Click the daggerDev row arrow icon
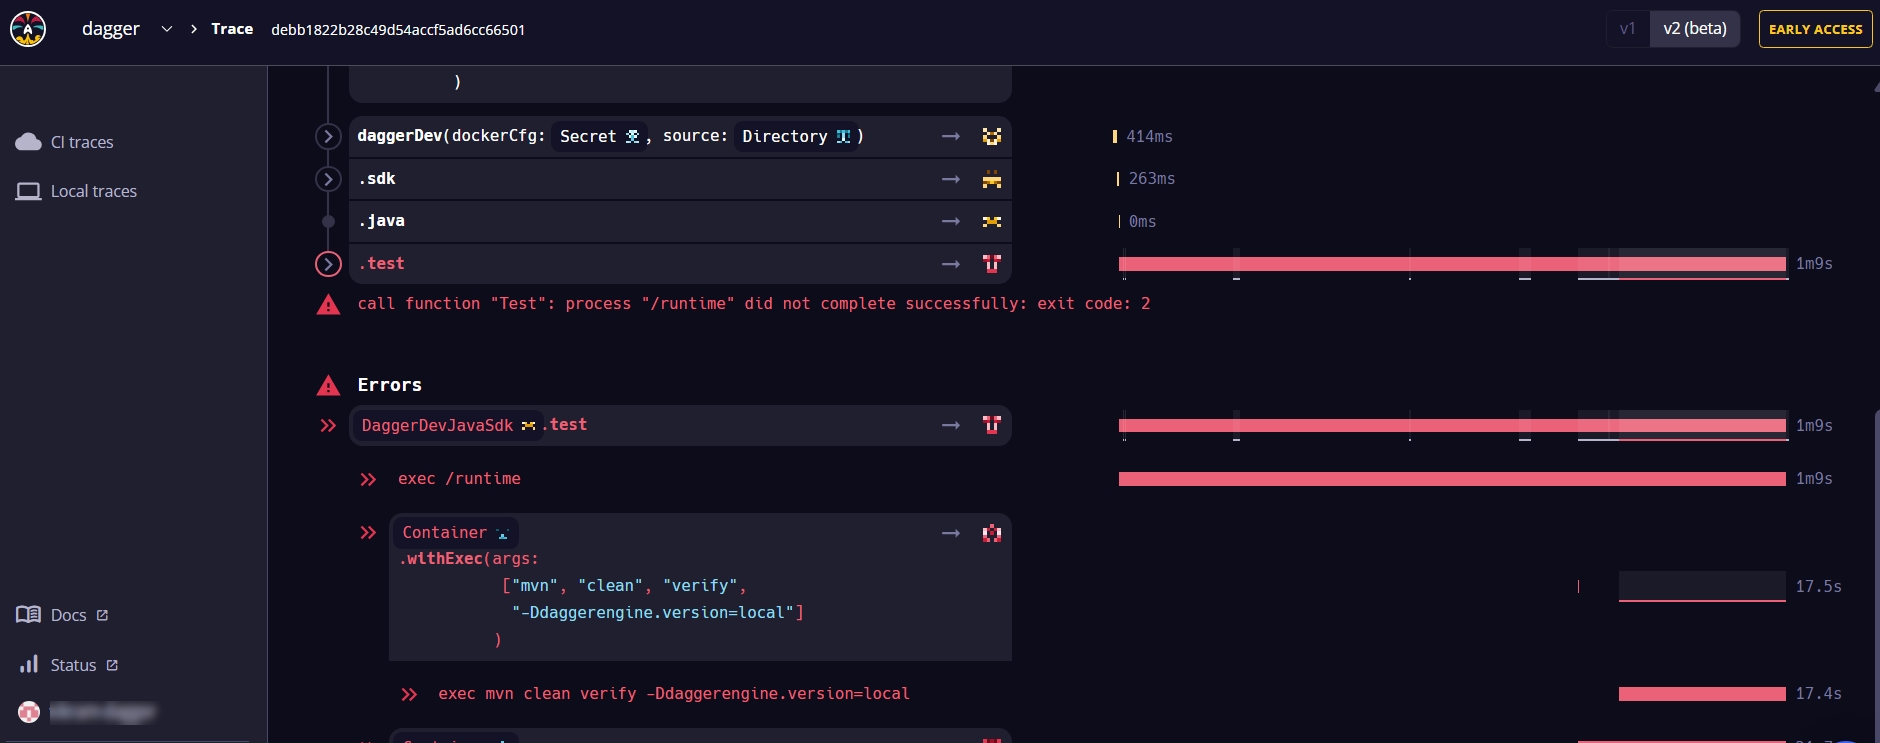Image resolution: width=1880 pixels, height=743 pixels. pyautogui.click(x=951, y=136)
